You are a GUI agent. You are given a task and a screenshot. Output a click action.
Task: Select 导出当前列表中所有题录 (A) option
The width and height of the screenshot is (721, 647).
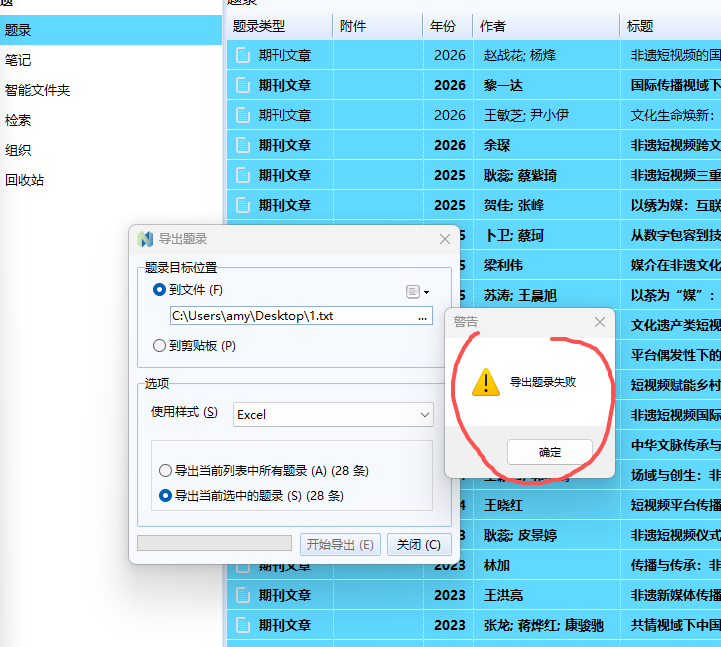click(x=263, y=470)
